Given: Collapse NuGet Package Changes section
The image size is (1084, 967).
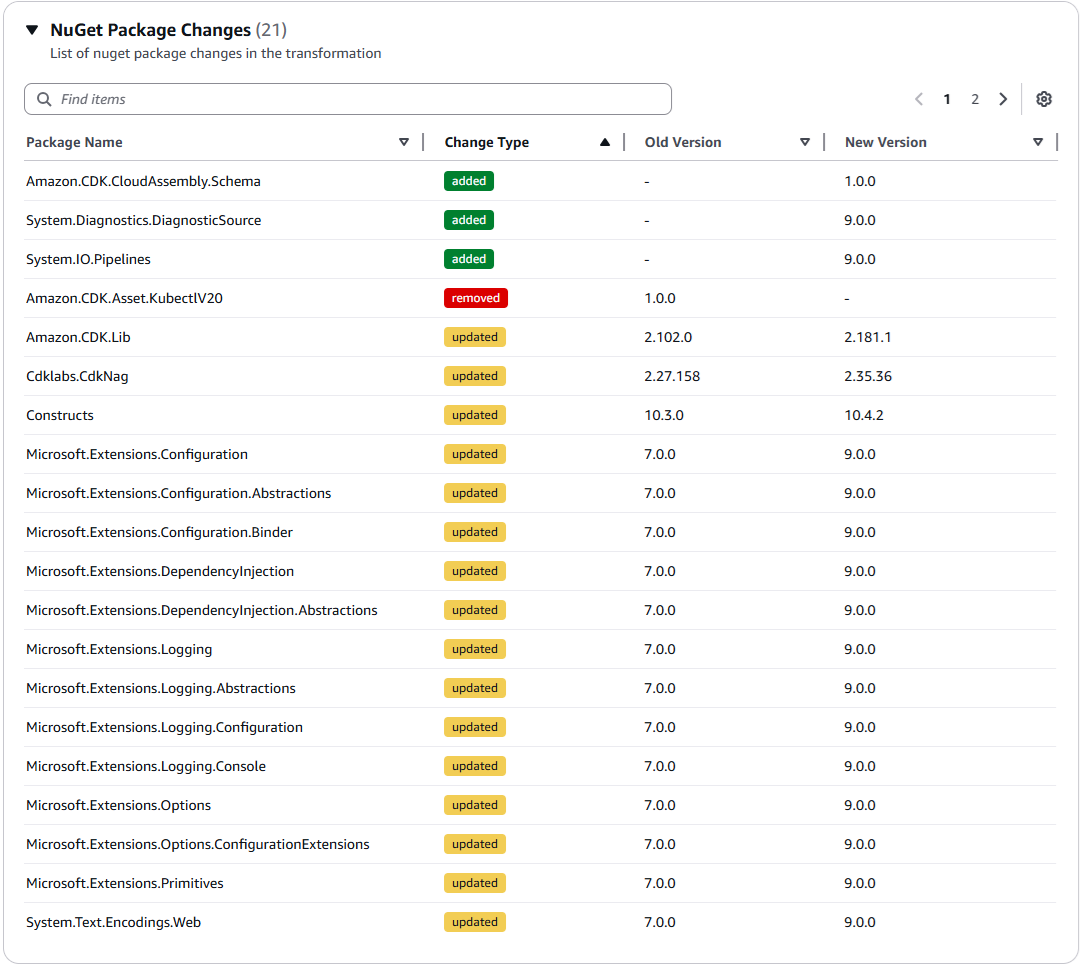Looking at the screenshot, I should [32, 30].
